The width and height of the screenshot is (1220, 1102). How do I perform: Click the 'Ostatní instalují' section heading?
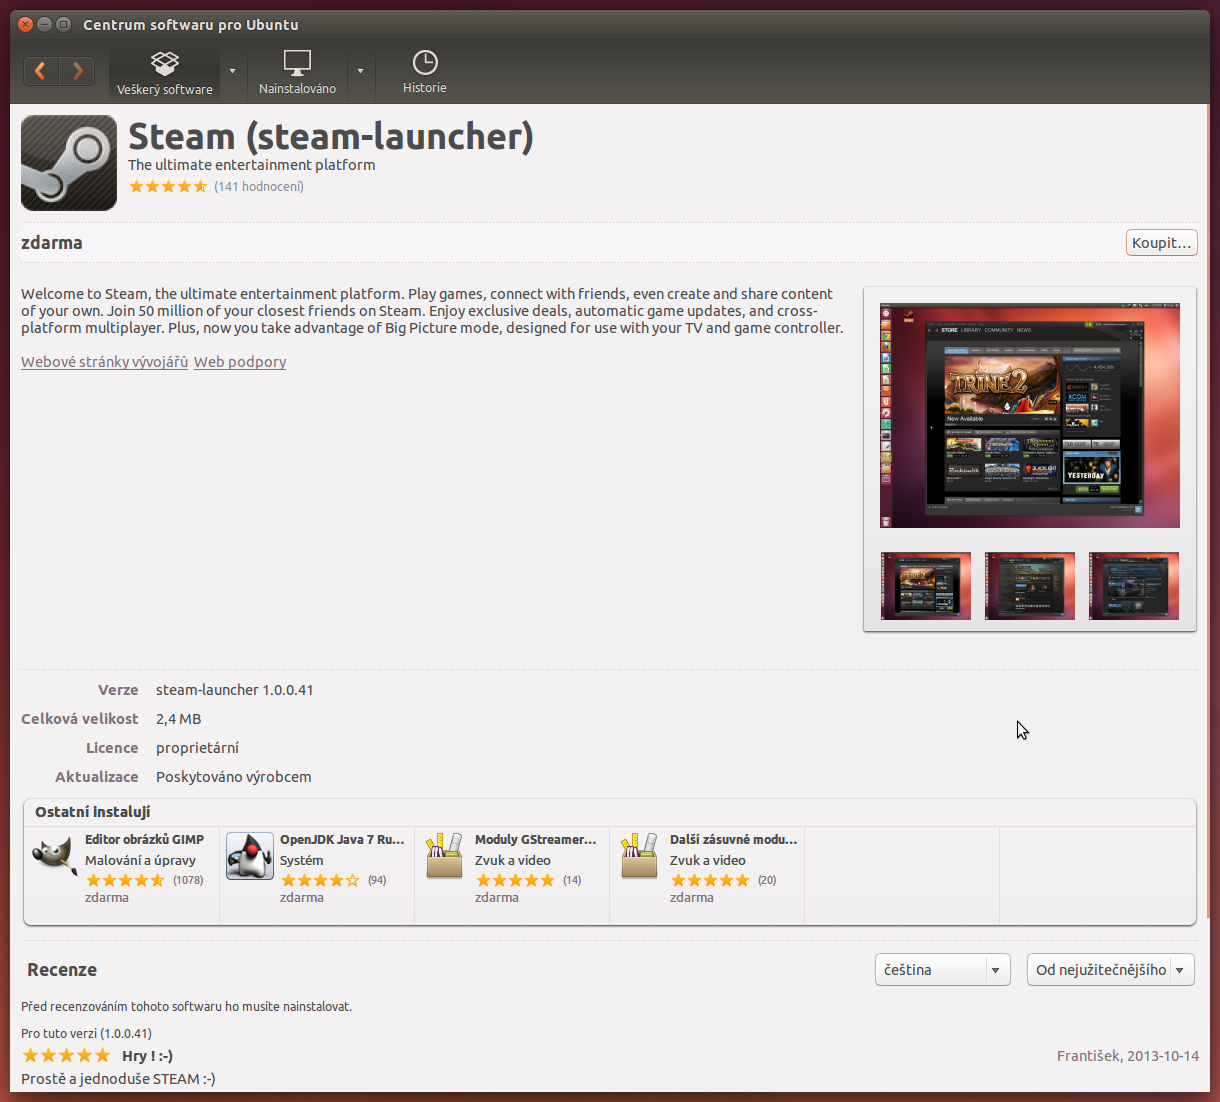click(x=93, y=812)
